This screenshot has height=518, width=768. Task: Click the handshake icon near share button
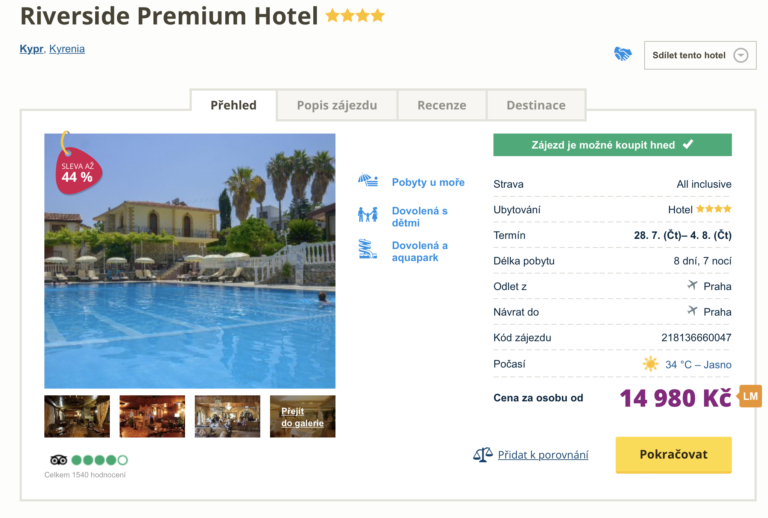pyautogui.click(x=623, y=55)
